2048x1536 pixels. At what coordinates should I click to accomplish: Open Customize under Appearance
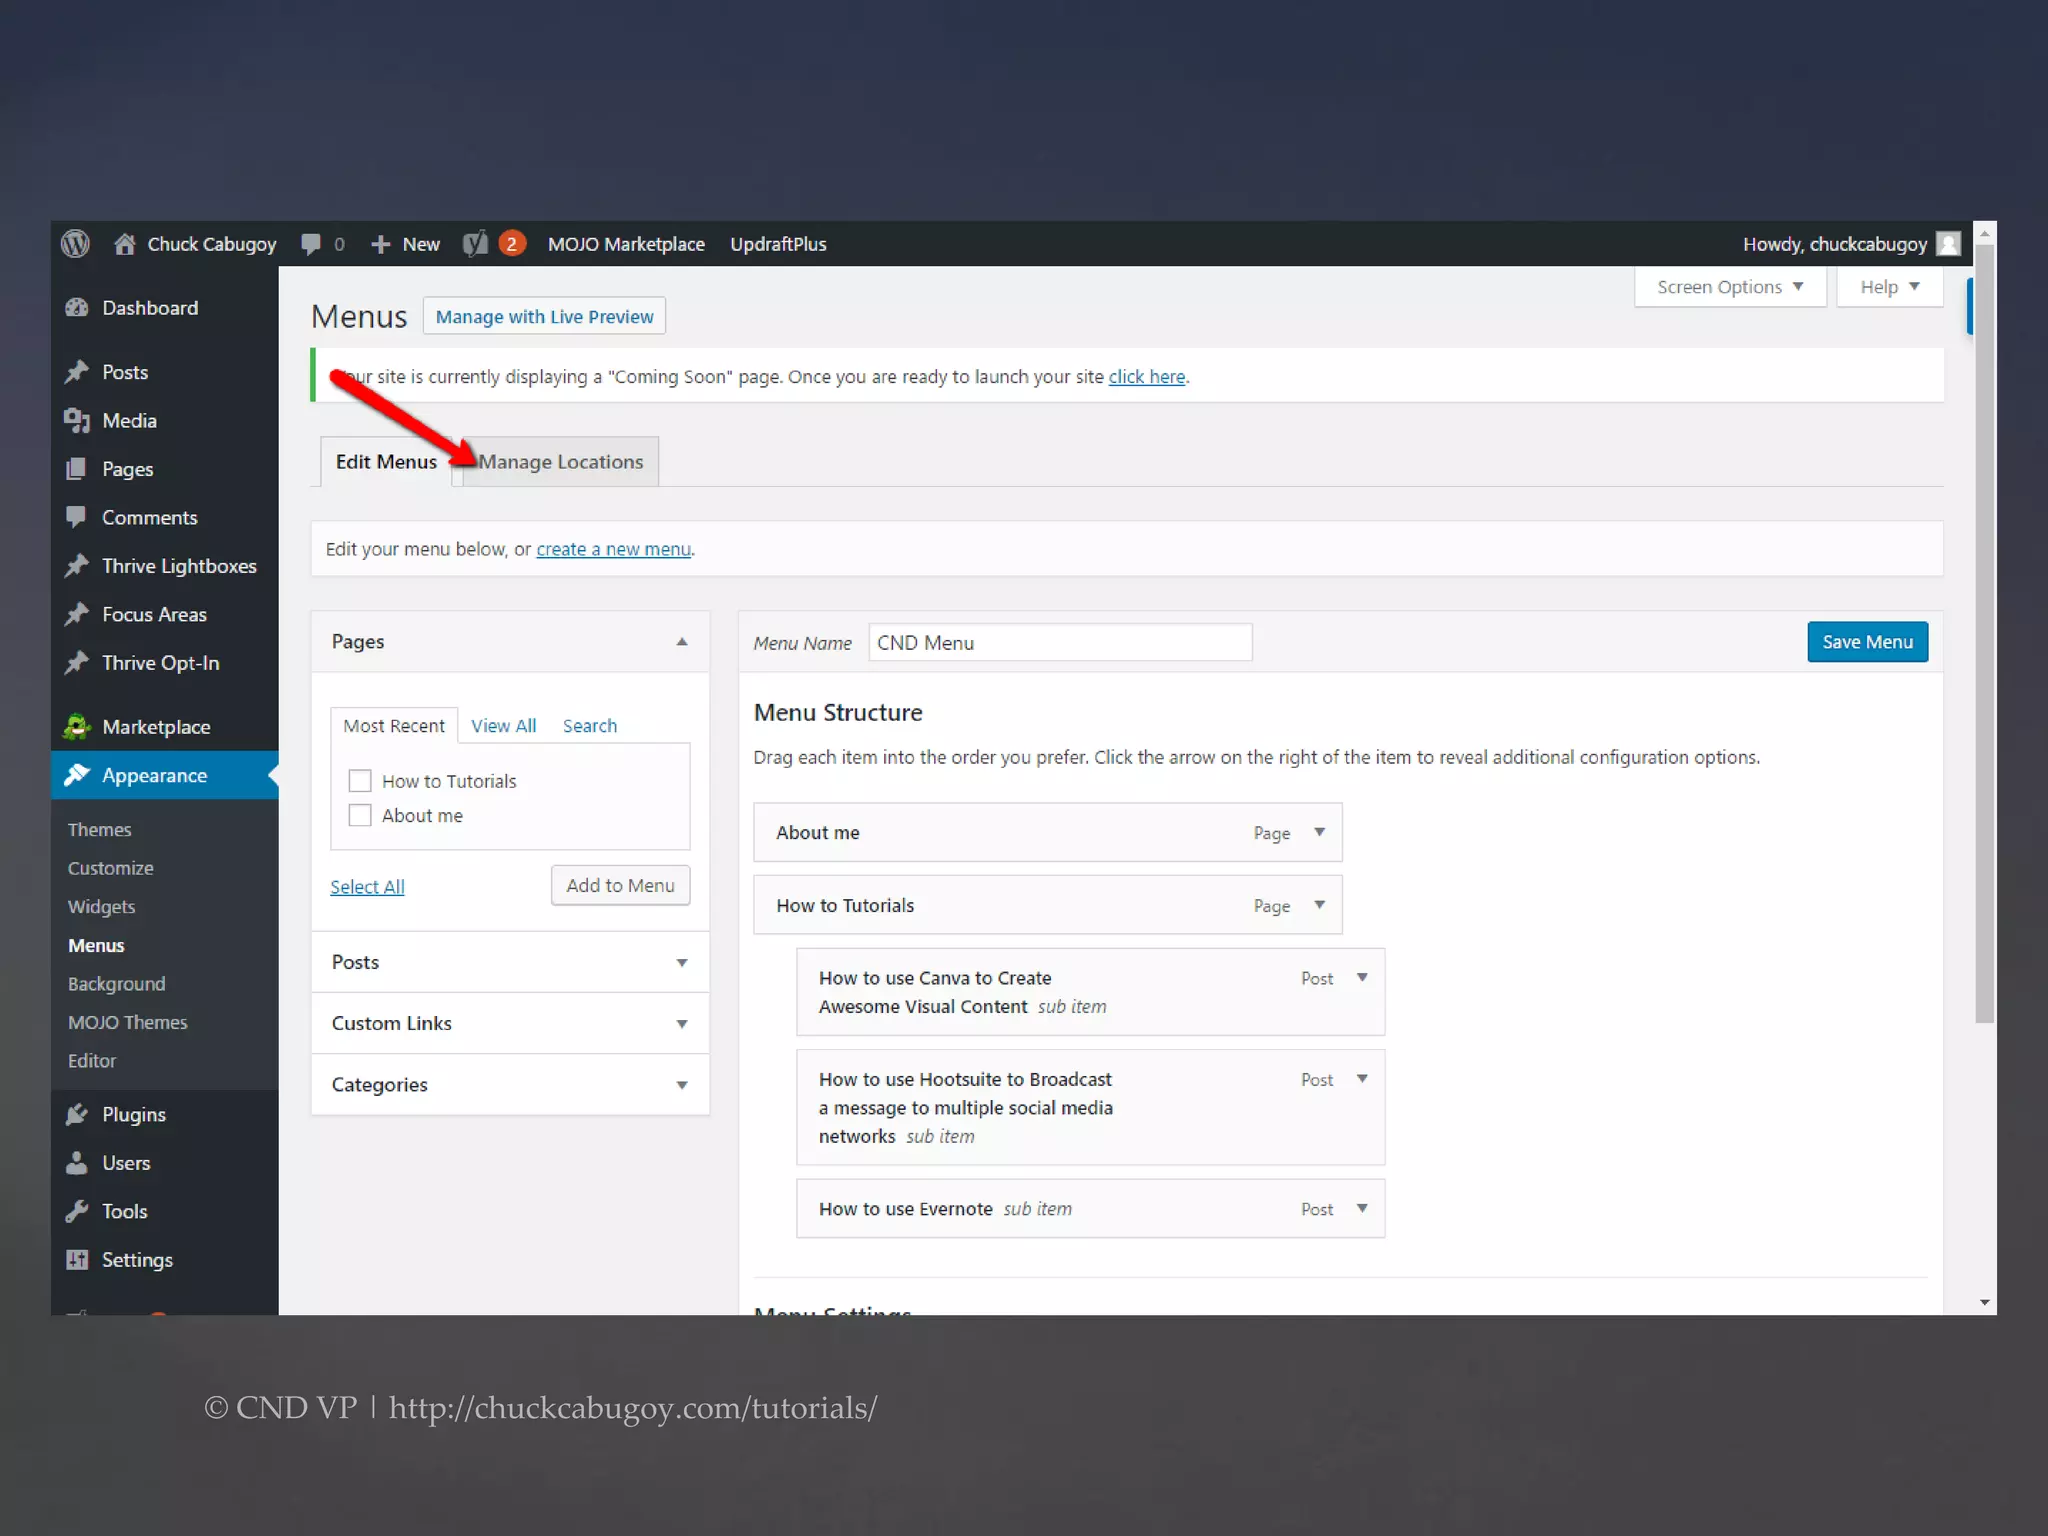[x=110, y=868]
